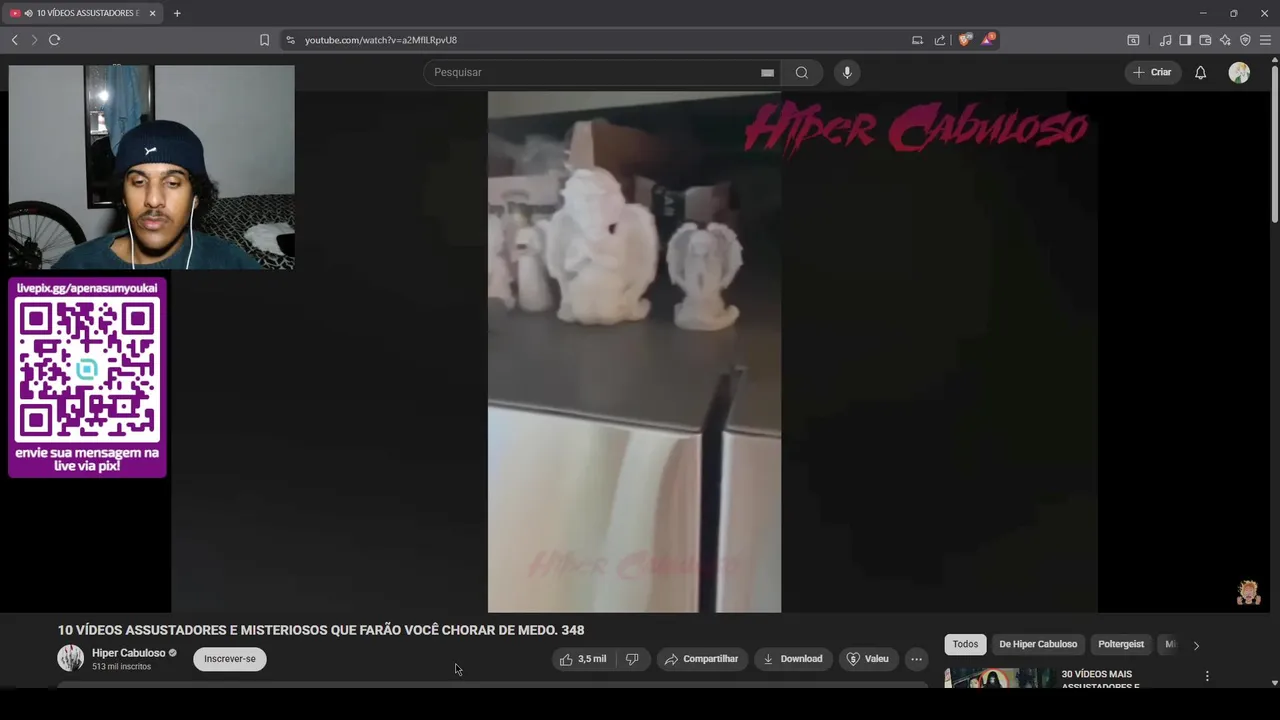Open site settings icon in the address bar
The width and height of the screenshot is (1280, 720).
(290, 40)
